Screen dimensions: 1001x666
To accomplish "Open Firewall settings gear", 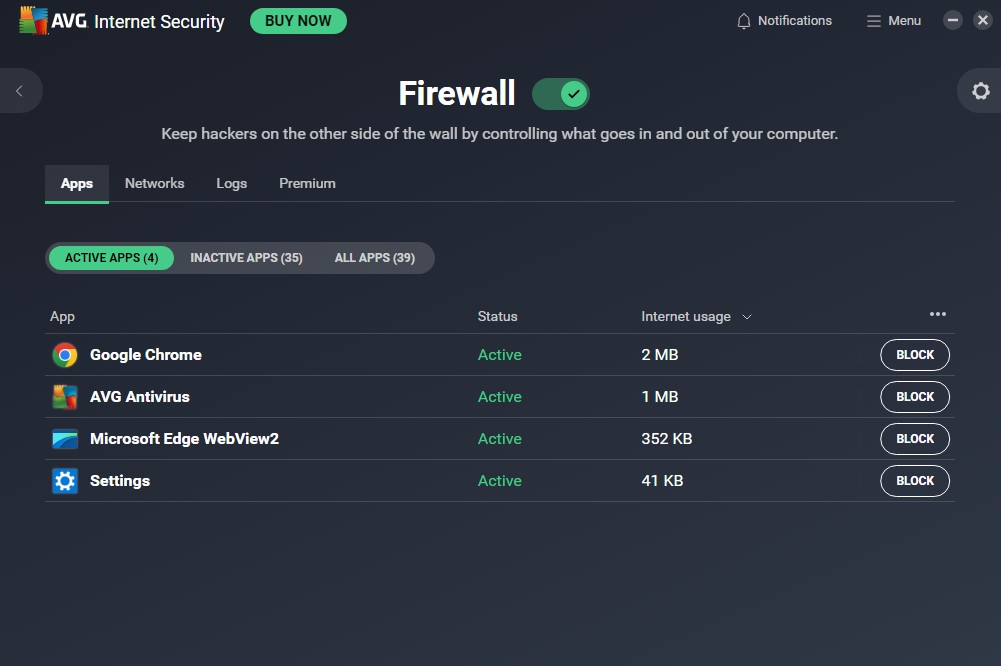I will coord(981,91).
